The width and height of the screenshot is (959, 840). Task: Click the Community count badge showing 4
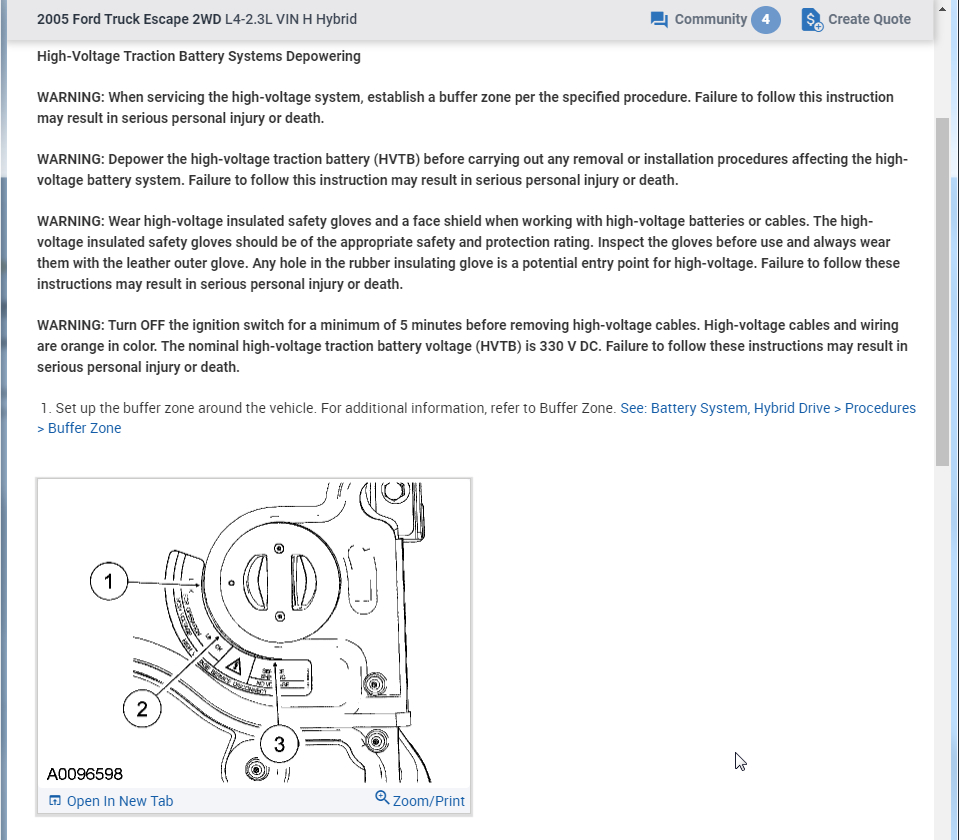tap(766, 20)
